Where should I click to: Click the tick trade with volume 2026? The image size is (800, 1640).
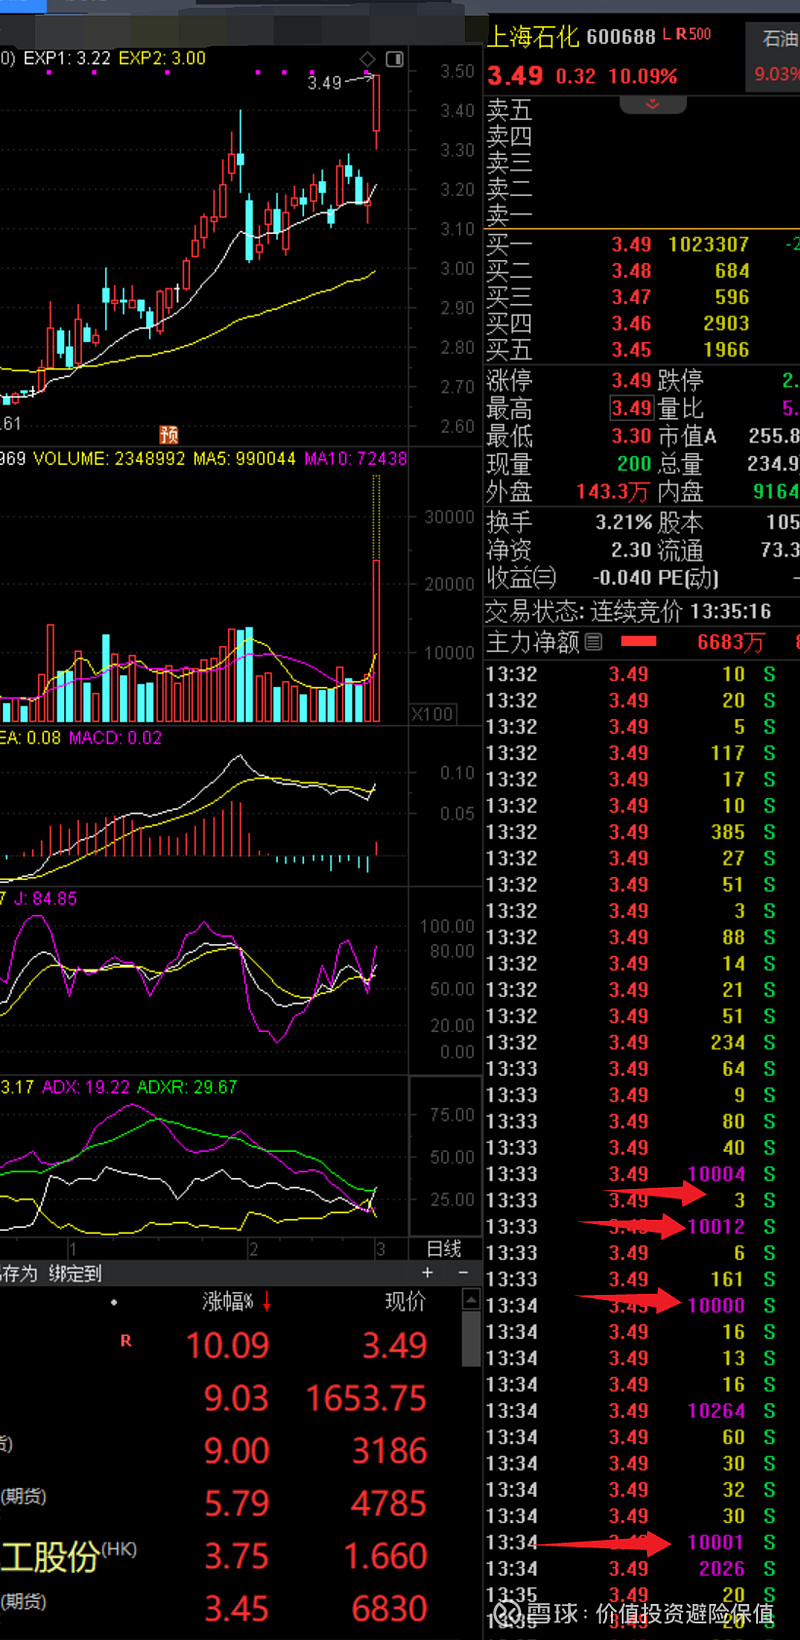(x=722, y=1569)
